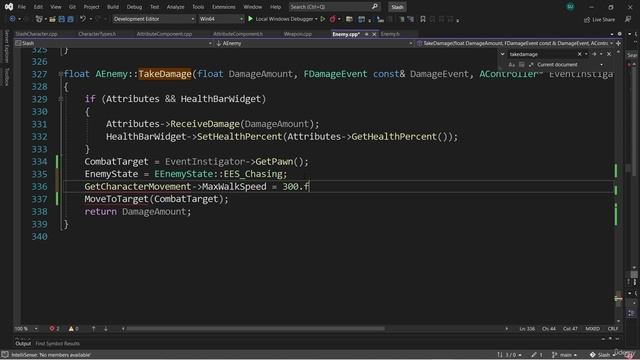Click the Save icon in toolbar

(x=62, y=19)
